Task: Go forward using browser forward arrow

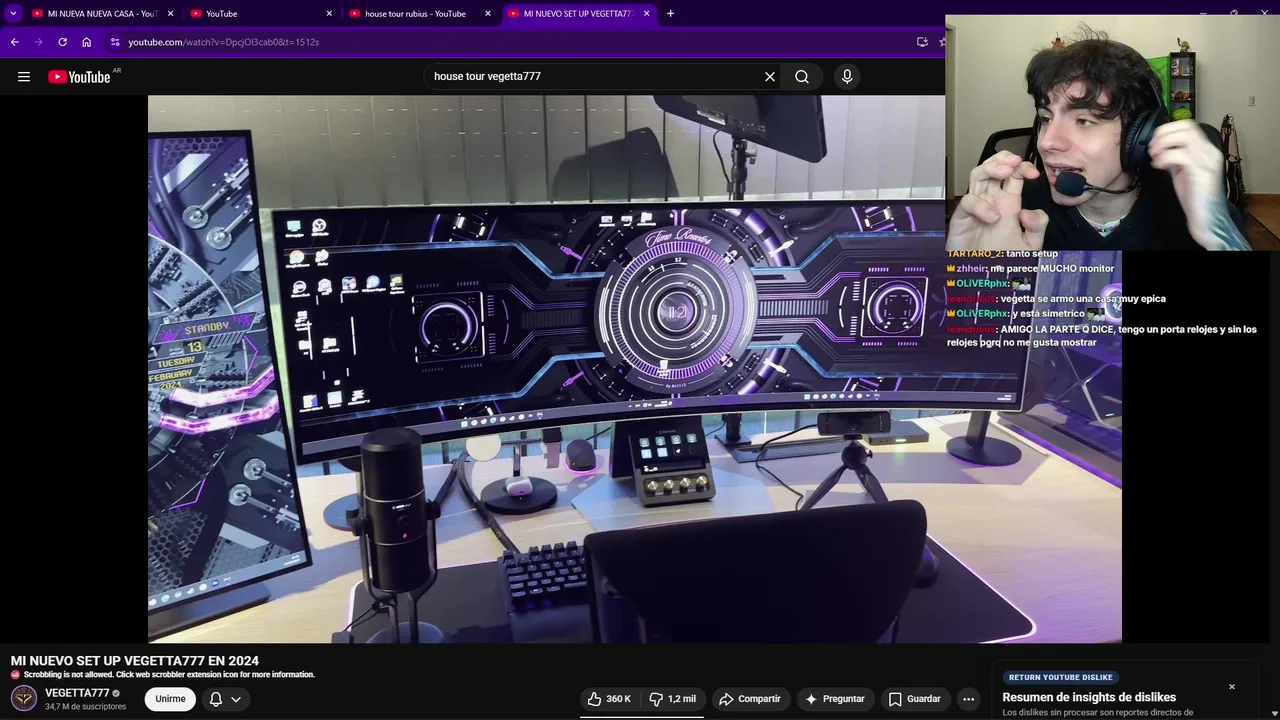Action: 38,42
